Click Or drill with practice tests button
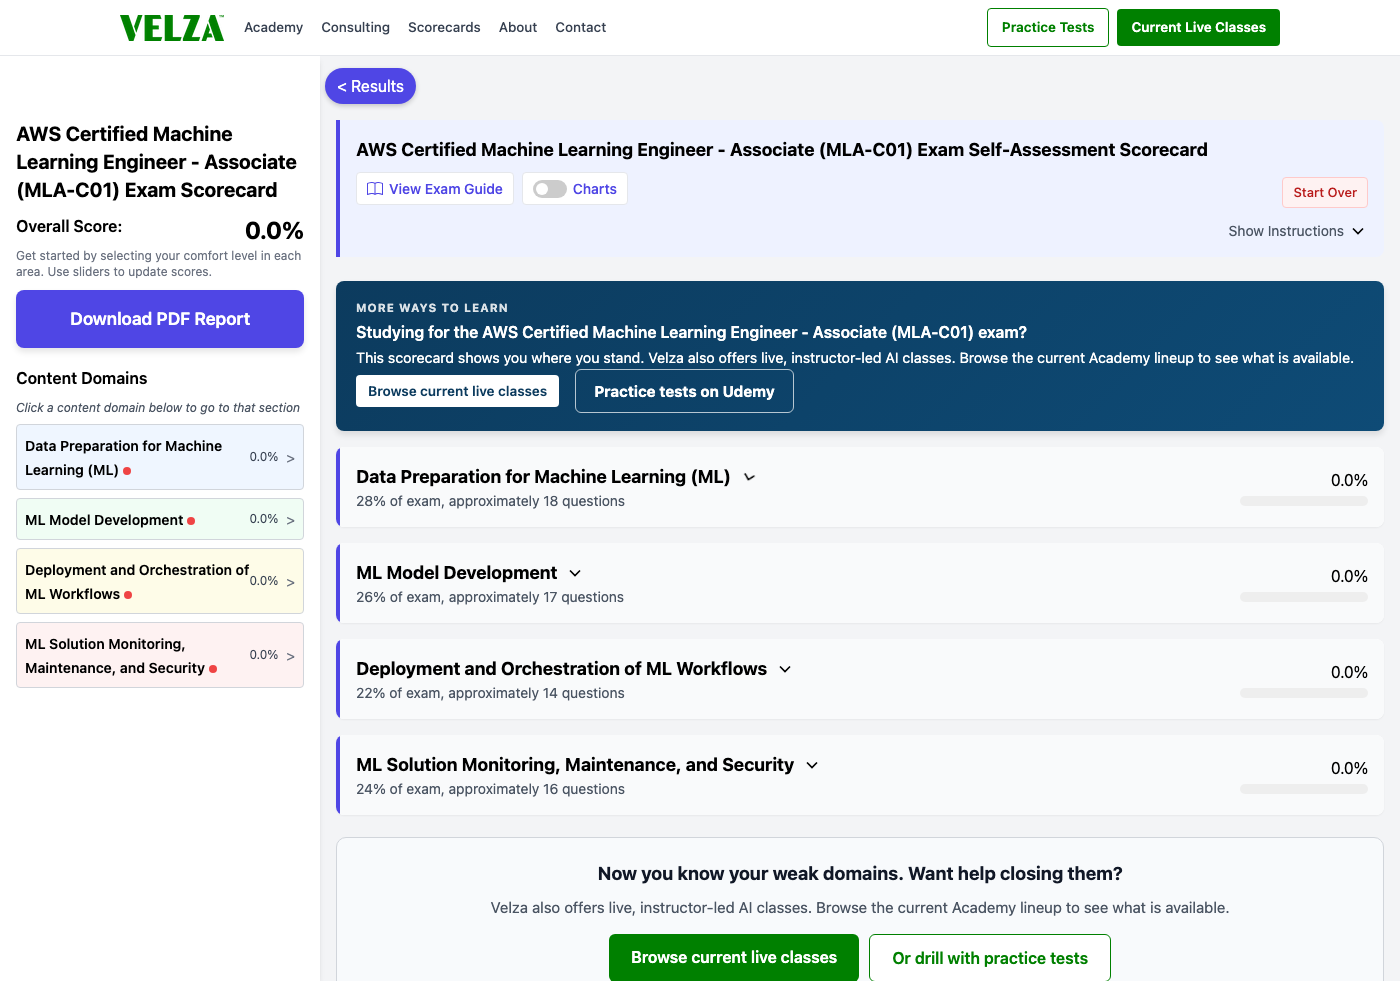The width and height of the screenshot is (1400, 981). pos(990,958)
